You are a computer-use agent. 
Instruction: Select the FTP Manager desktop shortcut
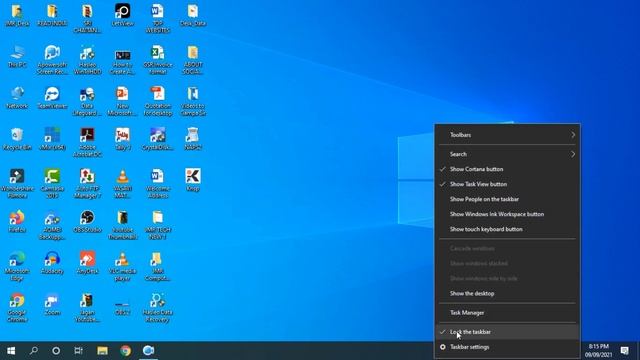pyautogui.click(x=87, y=184)
